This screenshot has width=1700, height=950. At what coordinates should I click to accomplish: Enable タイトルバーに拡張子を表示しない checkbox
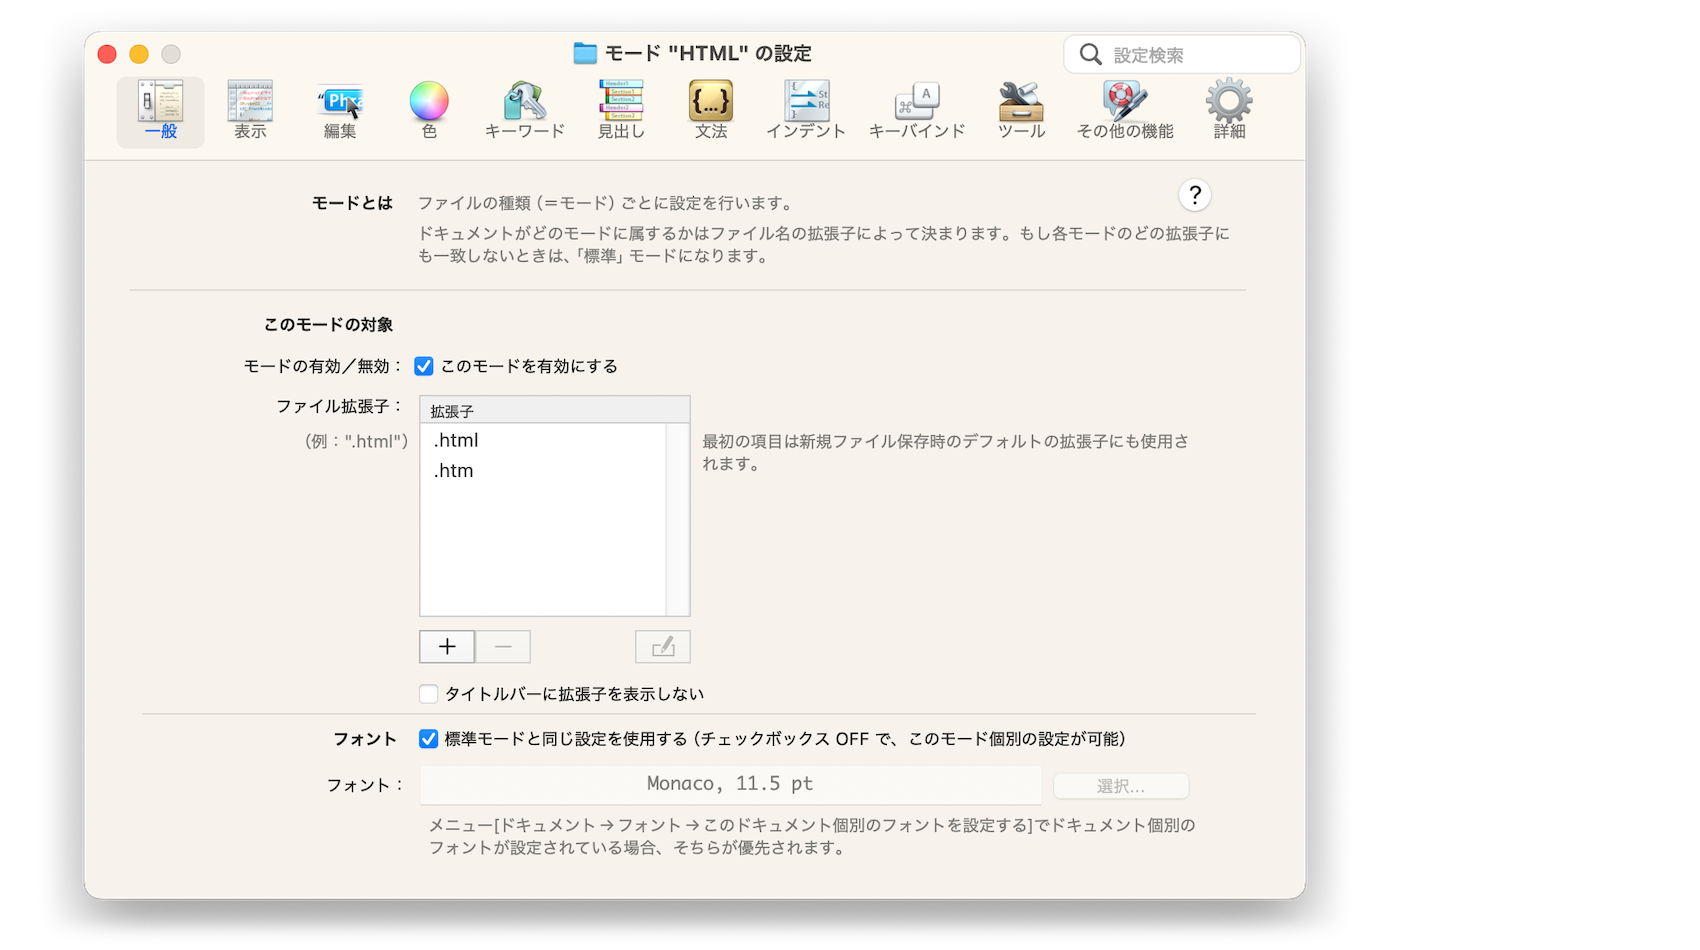pos(429,694)
